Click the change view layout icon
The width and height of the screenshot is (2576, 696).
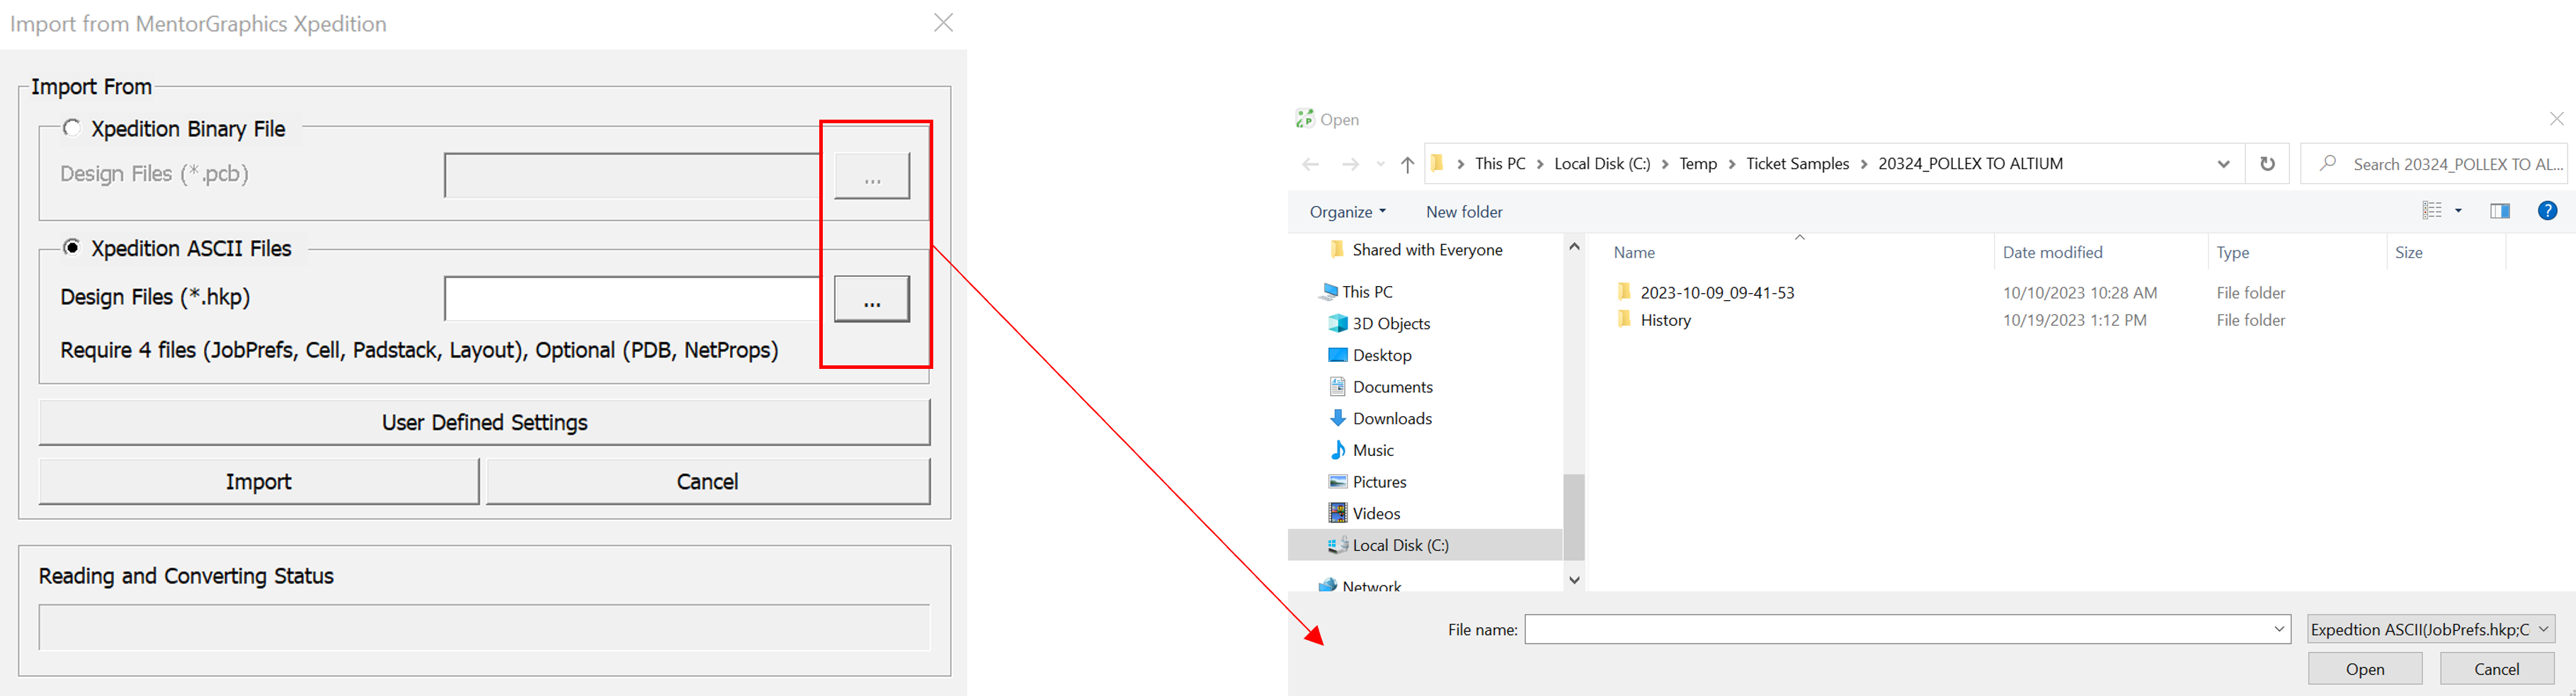click(2432, 211)
